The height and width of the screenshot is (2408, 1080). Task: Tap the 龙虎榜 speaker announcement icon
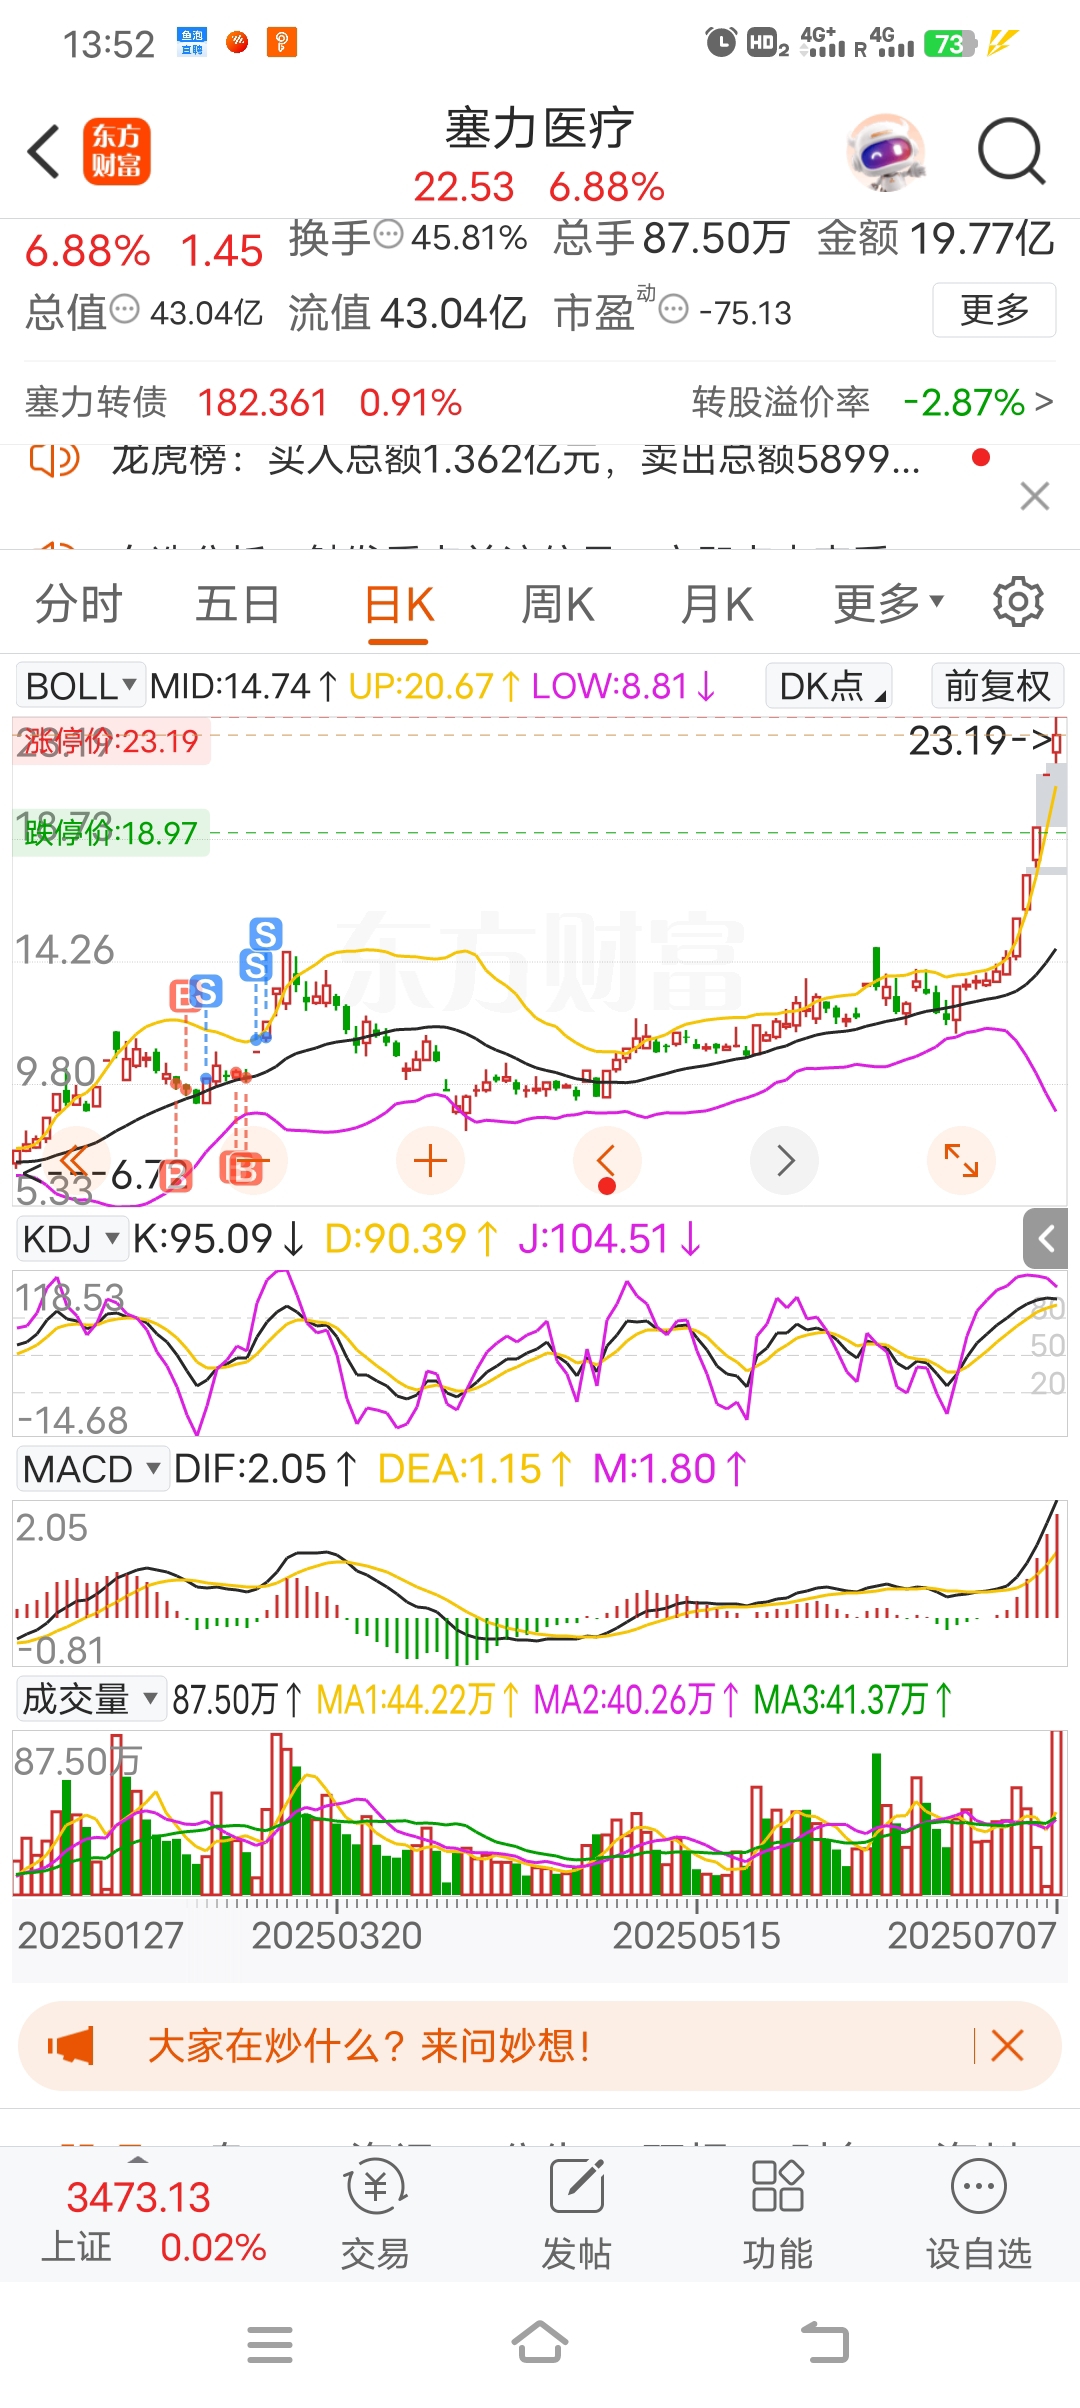(55, 460)
